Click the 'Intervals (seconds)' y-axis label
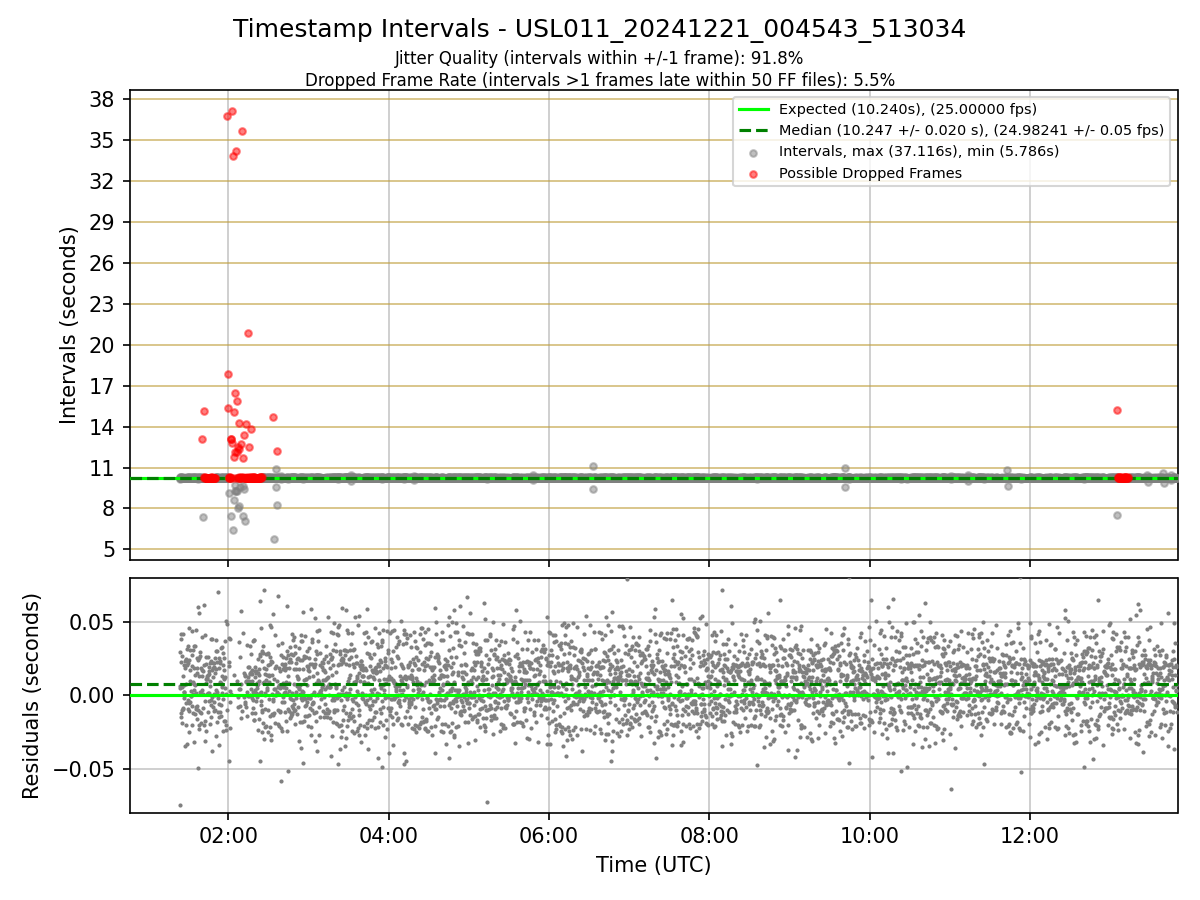This screenshot has width=1200, height=900. coord(68,324)
